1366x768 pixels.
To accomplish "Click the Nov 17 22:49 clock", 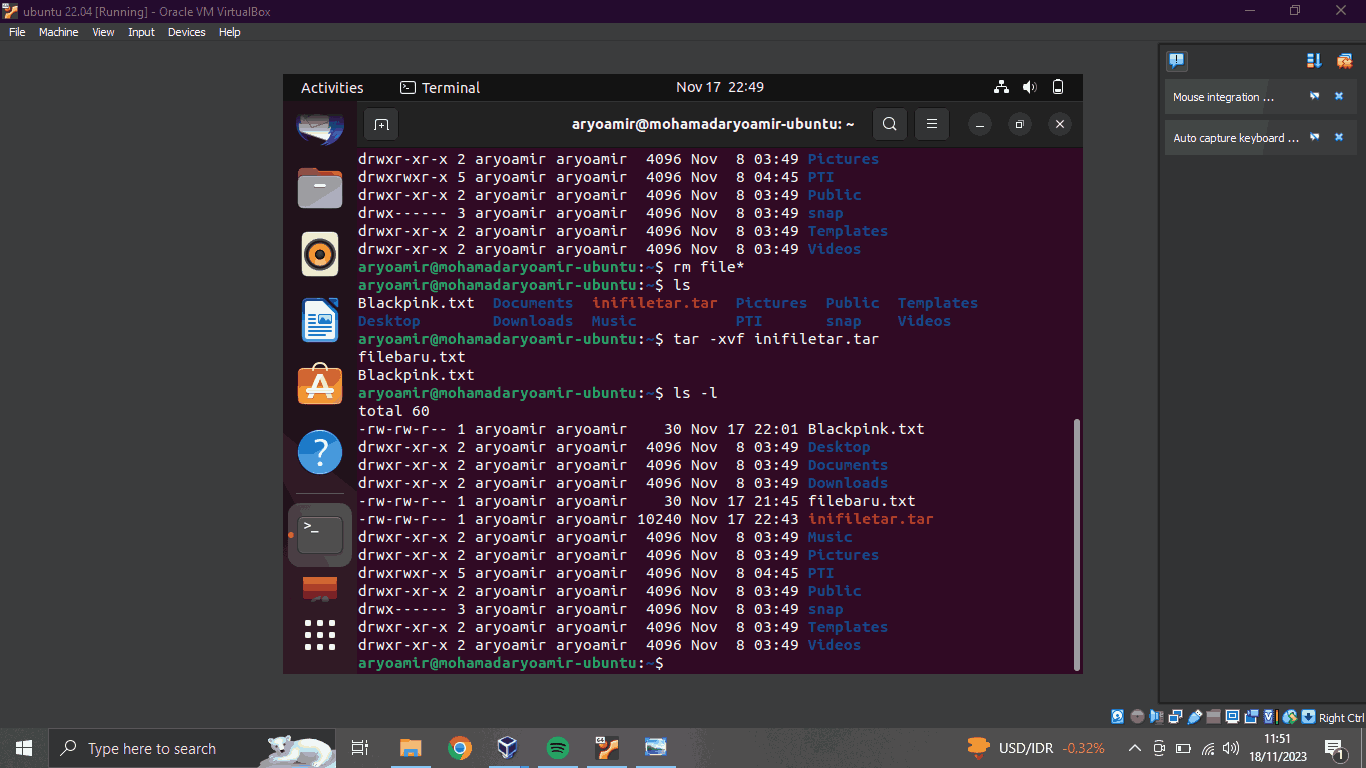I will pos(720,87).
